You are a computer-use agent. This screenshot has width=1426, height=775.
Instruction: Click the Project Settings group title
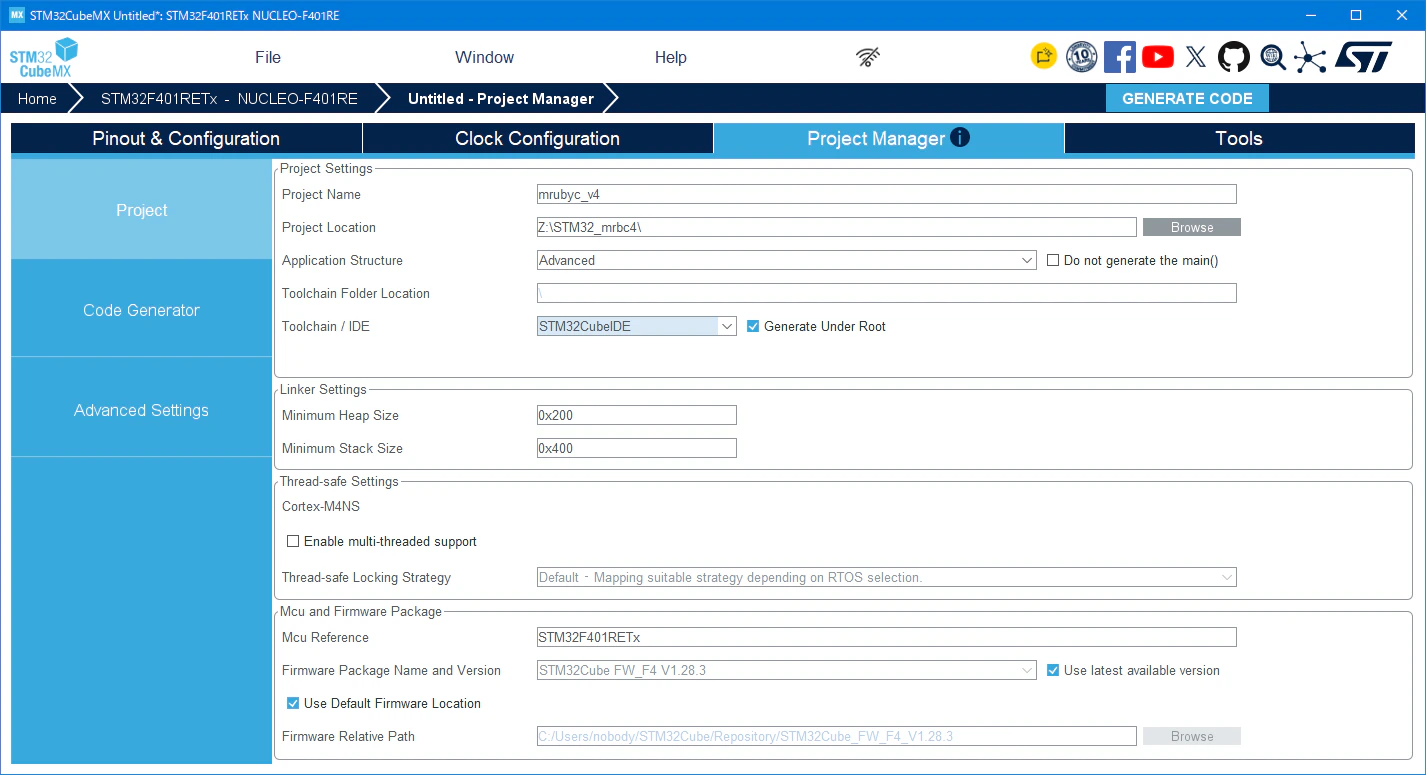pos(326,168)
